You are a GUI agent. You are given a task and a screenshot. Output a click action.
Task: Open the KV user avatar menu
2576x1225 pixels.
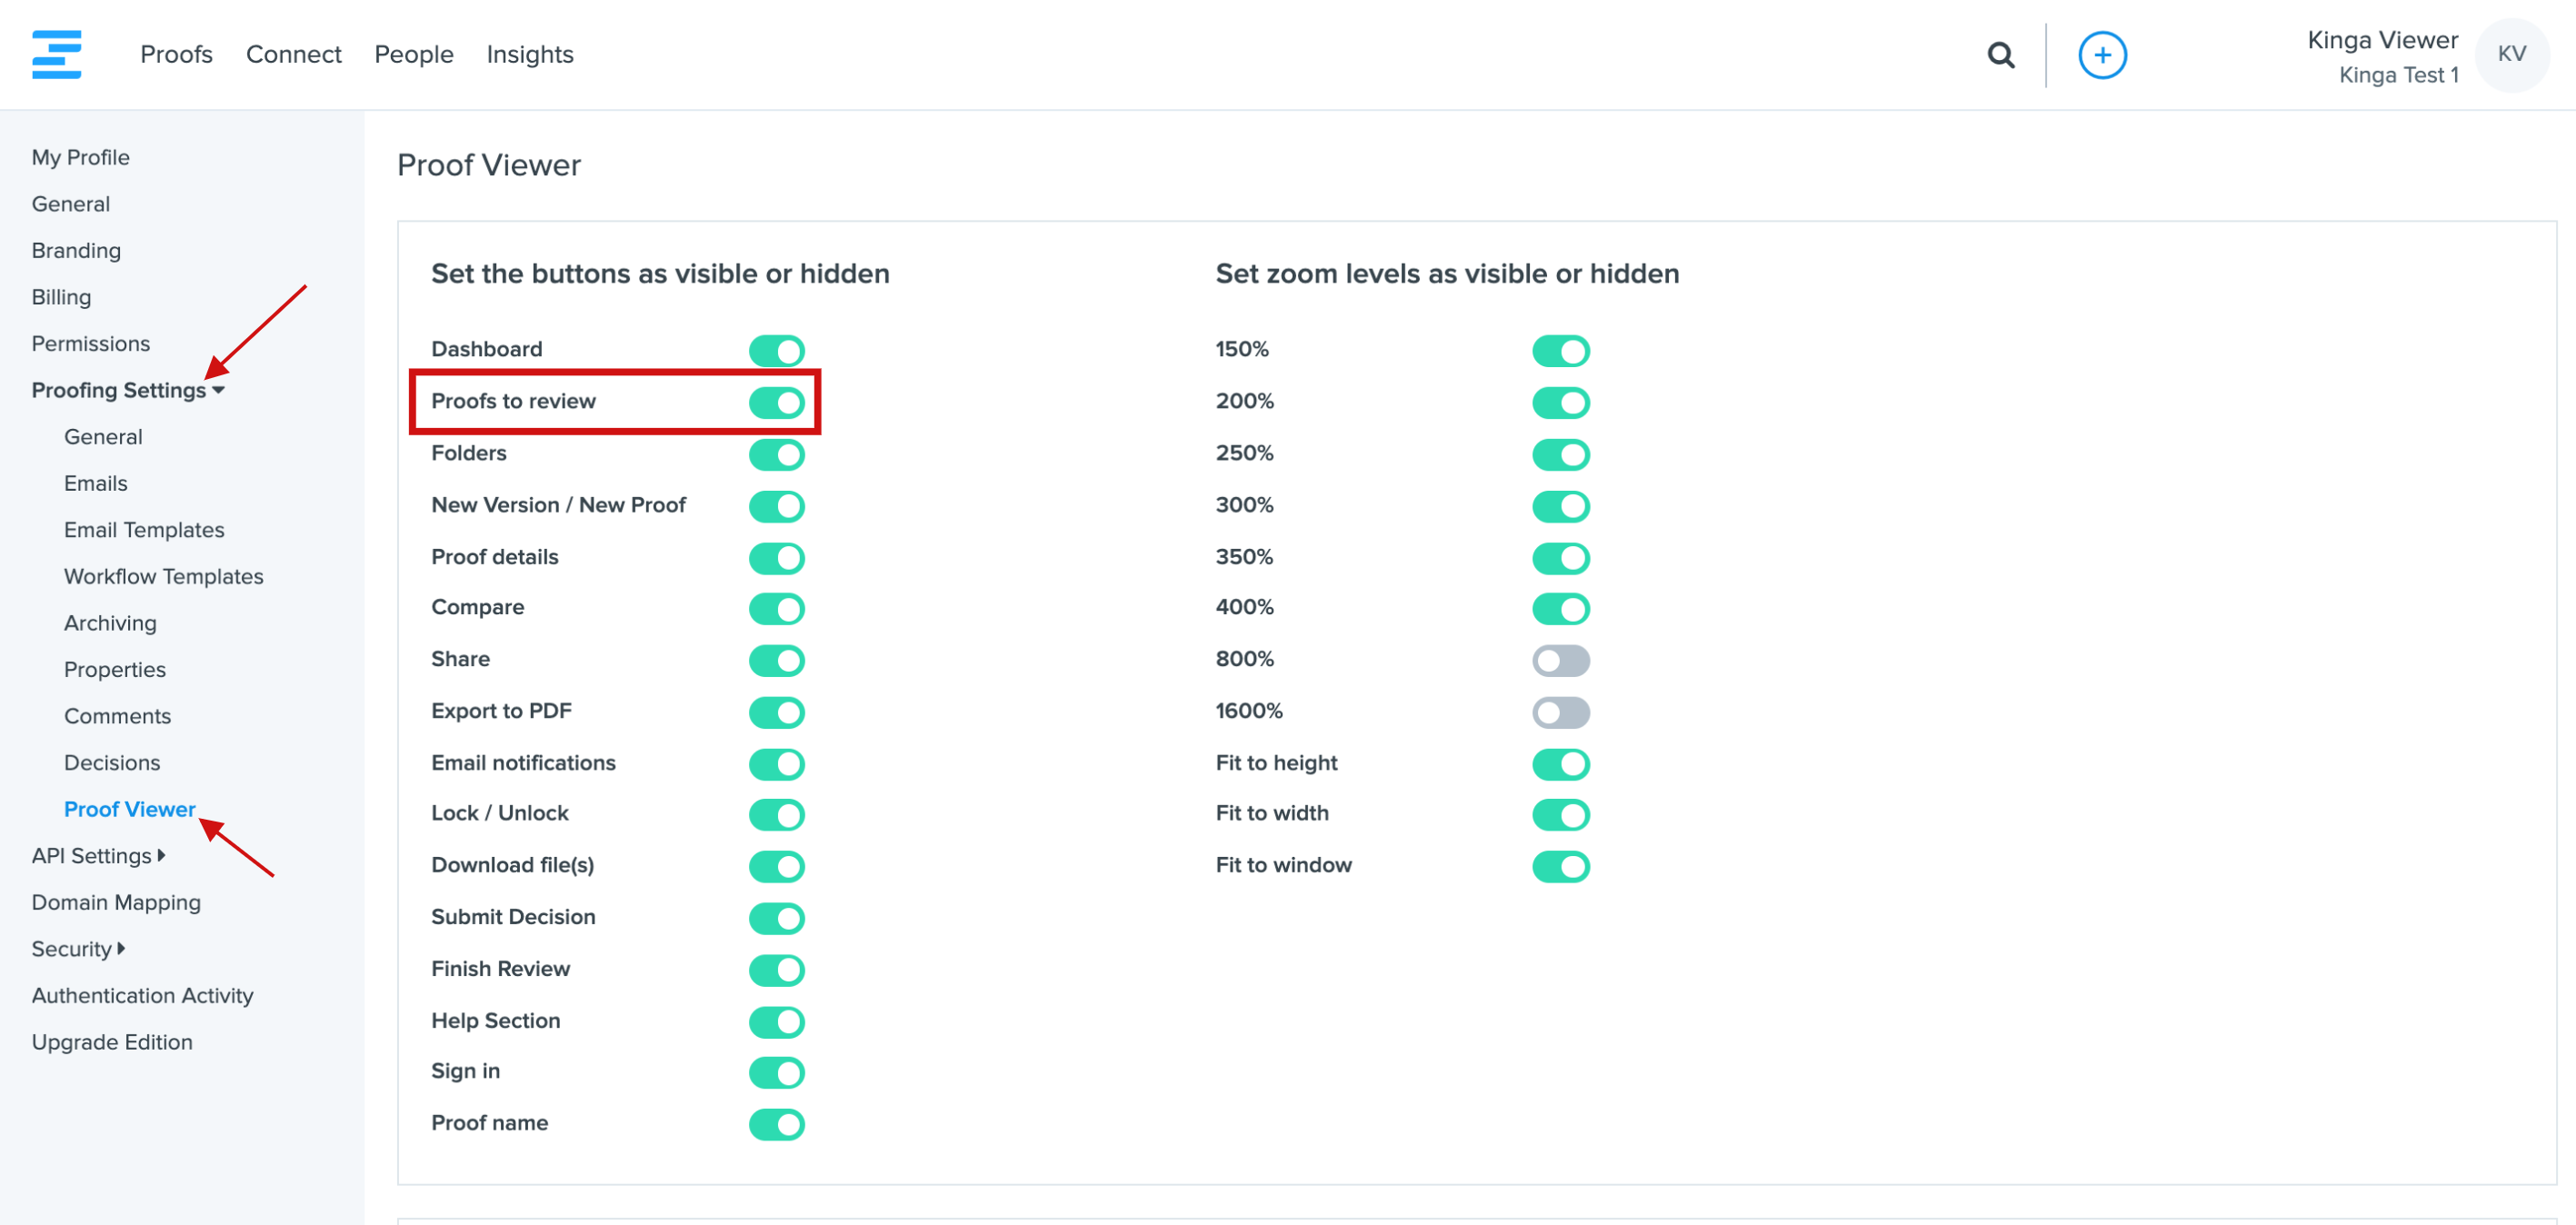(x=2511, y=55)
